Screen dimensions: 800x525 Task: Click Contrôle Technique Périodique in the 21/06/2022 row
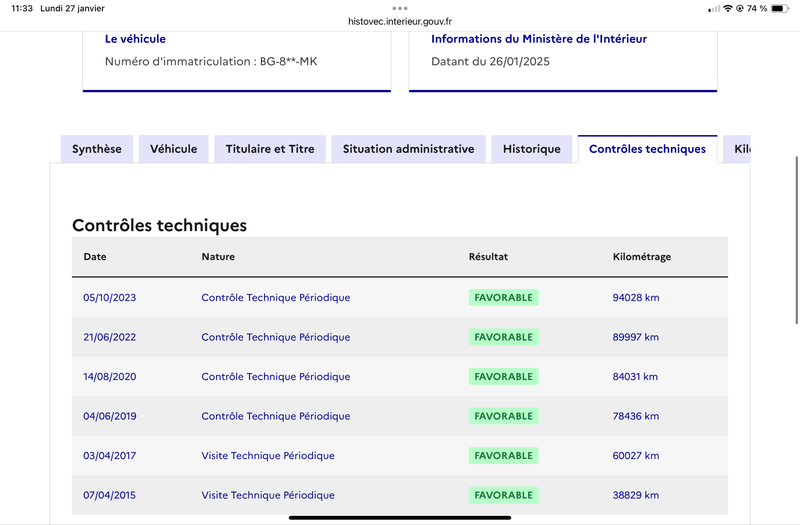pyautogui.click(x=276, y=337)
